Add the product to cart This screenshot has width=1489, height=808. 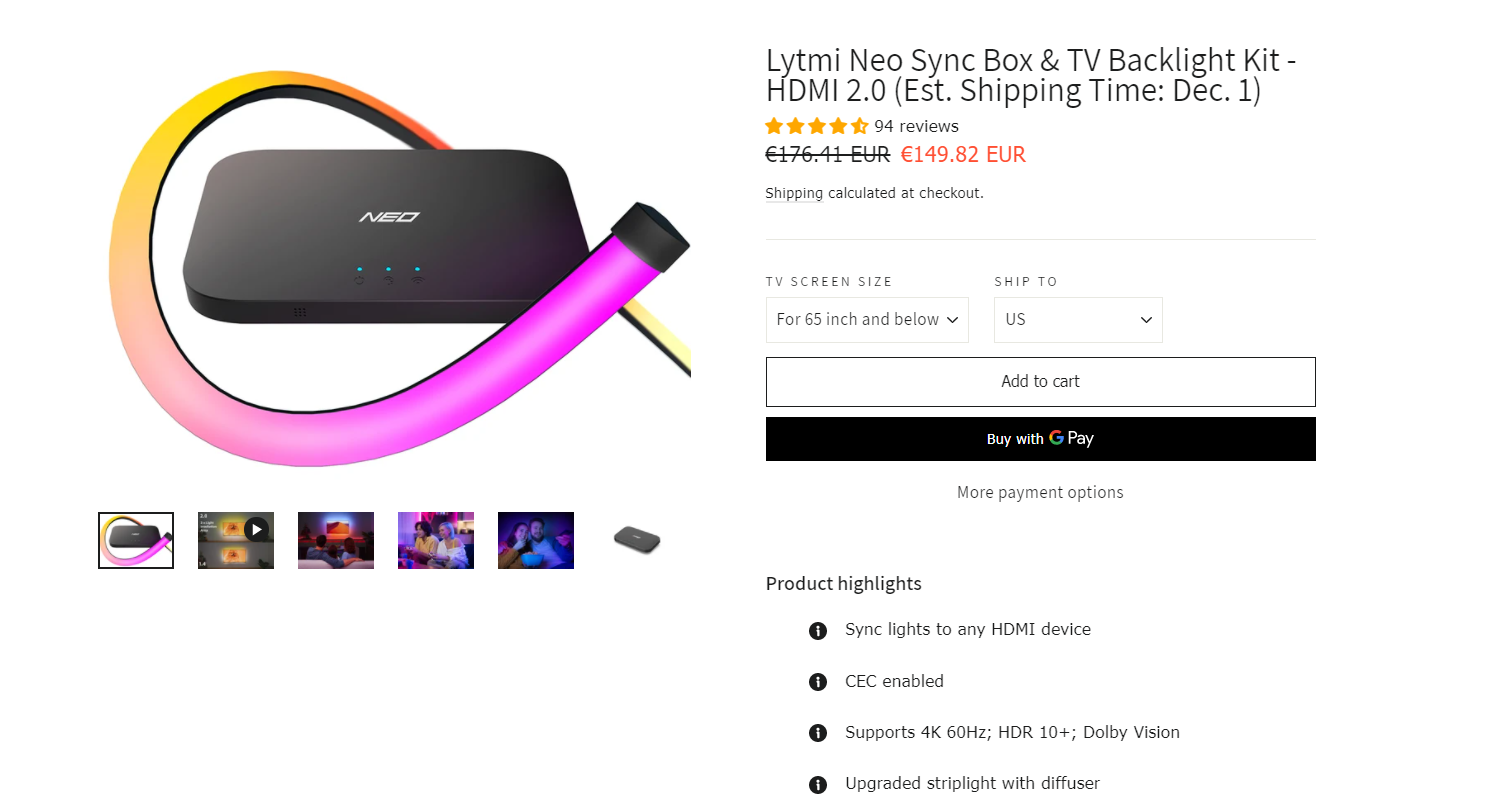[1040, 382]
